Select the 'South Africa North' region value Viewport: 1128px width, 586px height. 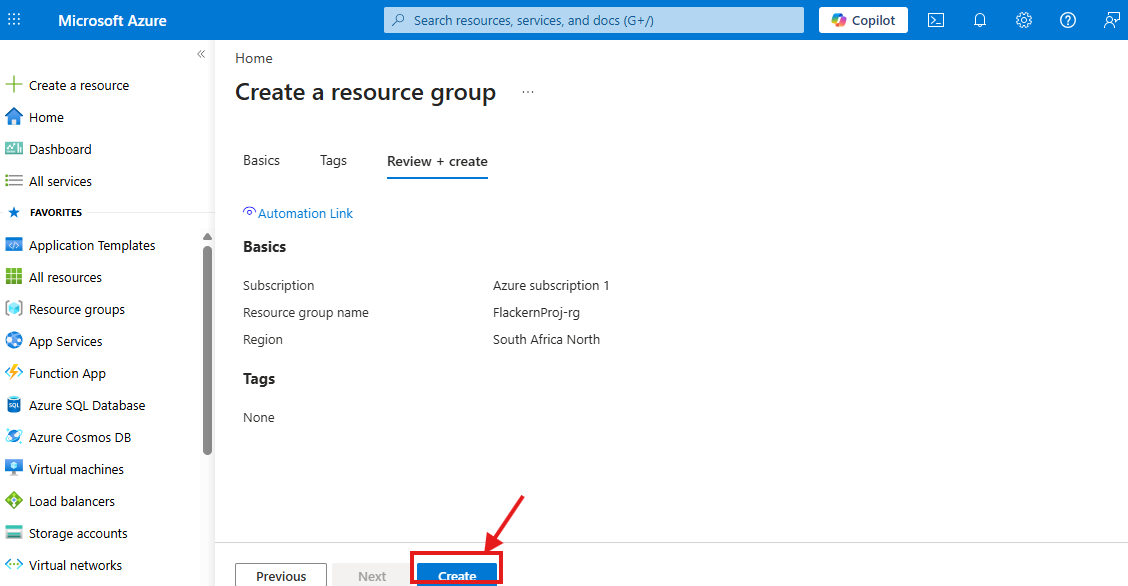click(546, 339)
